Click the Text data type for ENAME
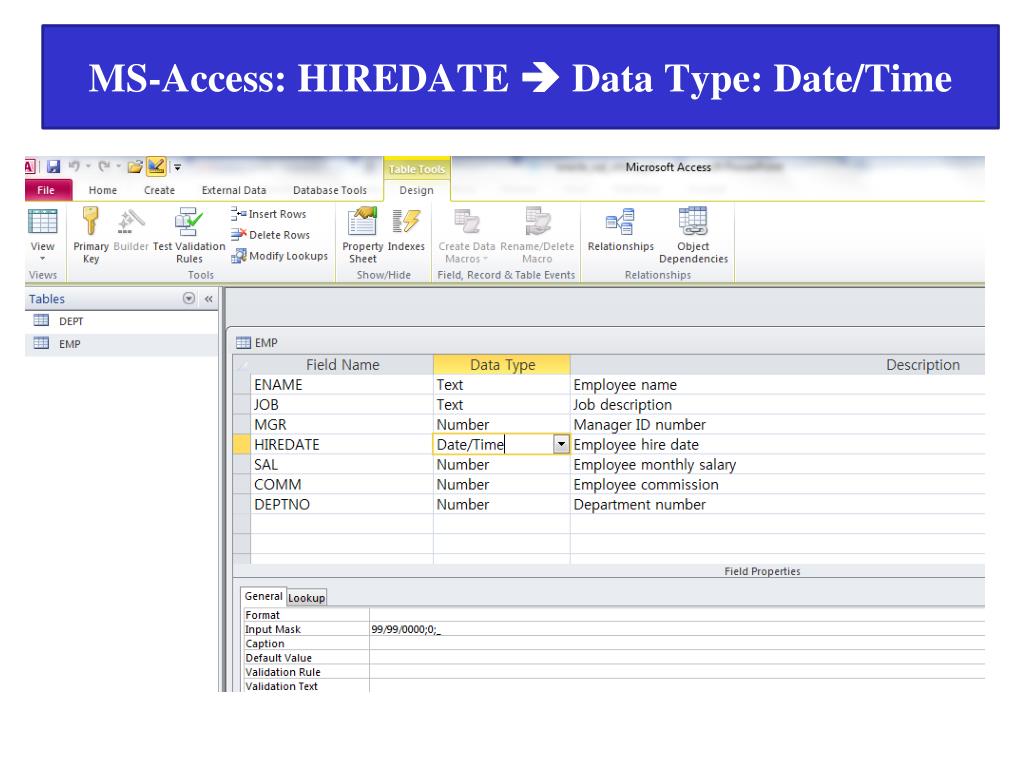Image resolution: width=1024 pixels, height=768 pixels. pyautogui.click(x=502, y=385)
